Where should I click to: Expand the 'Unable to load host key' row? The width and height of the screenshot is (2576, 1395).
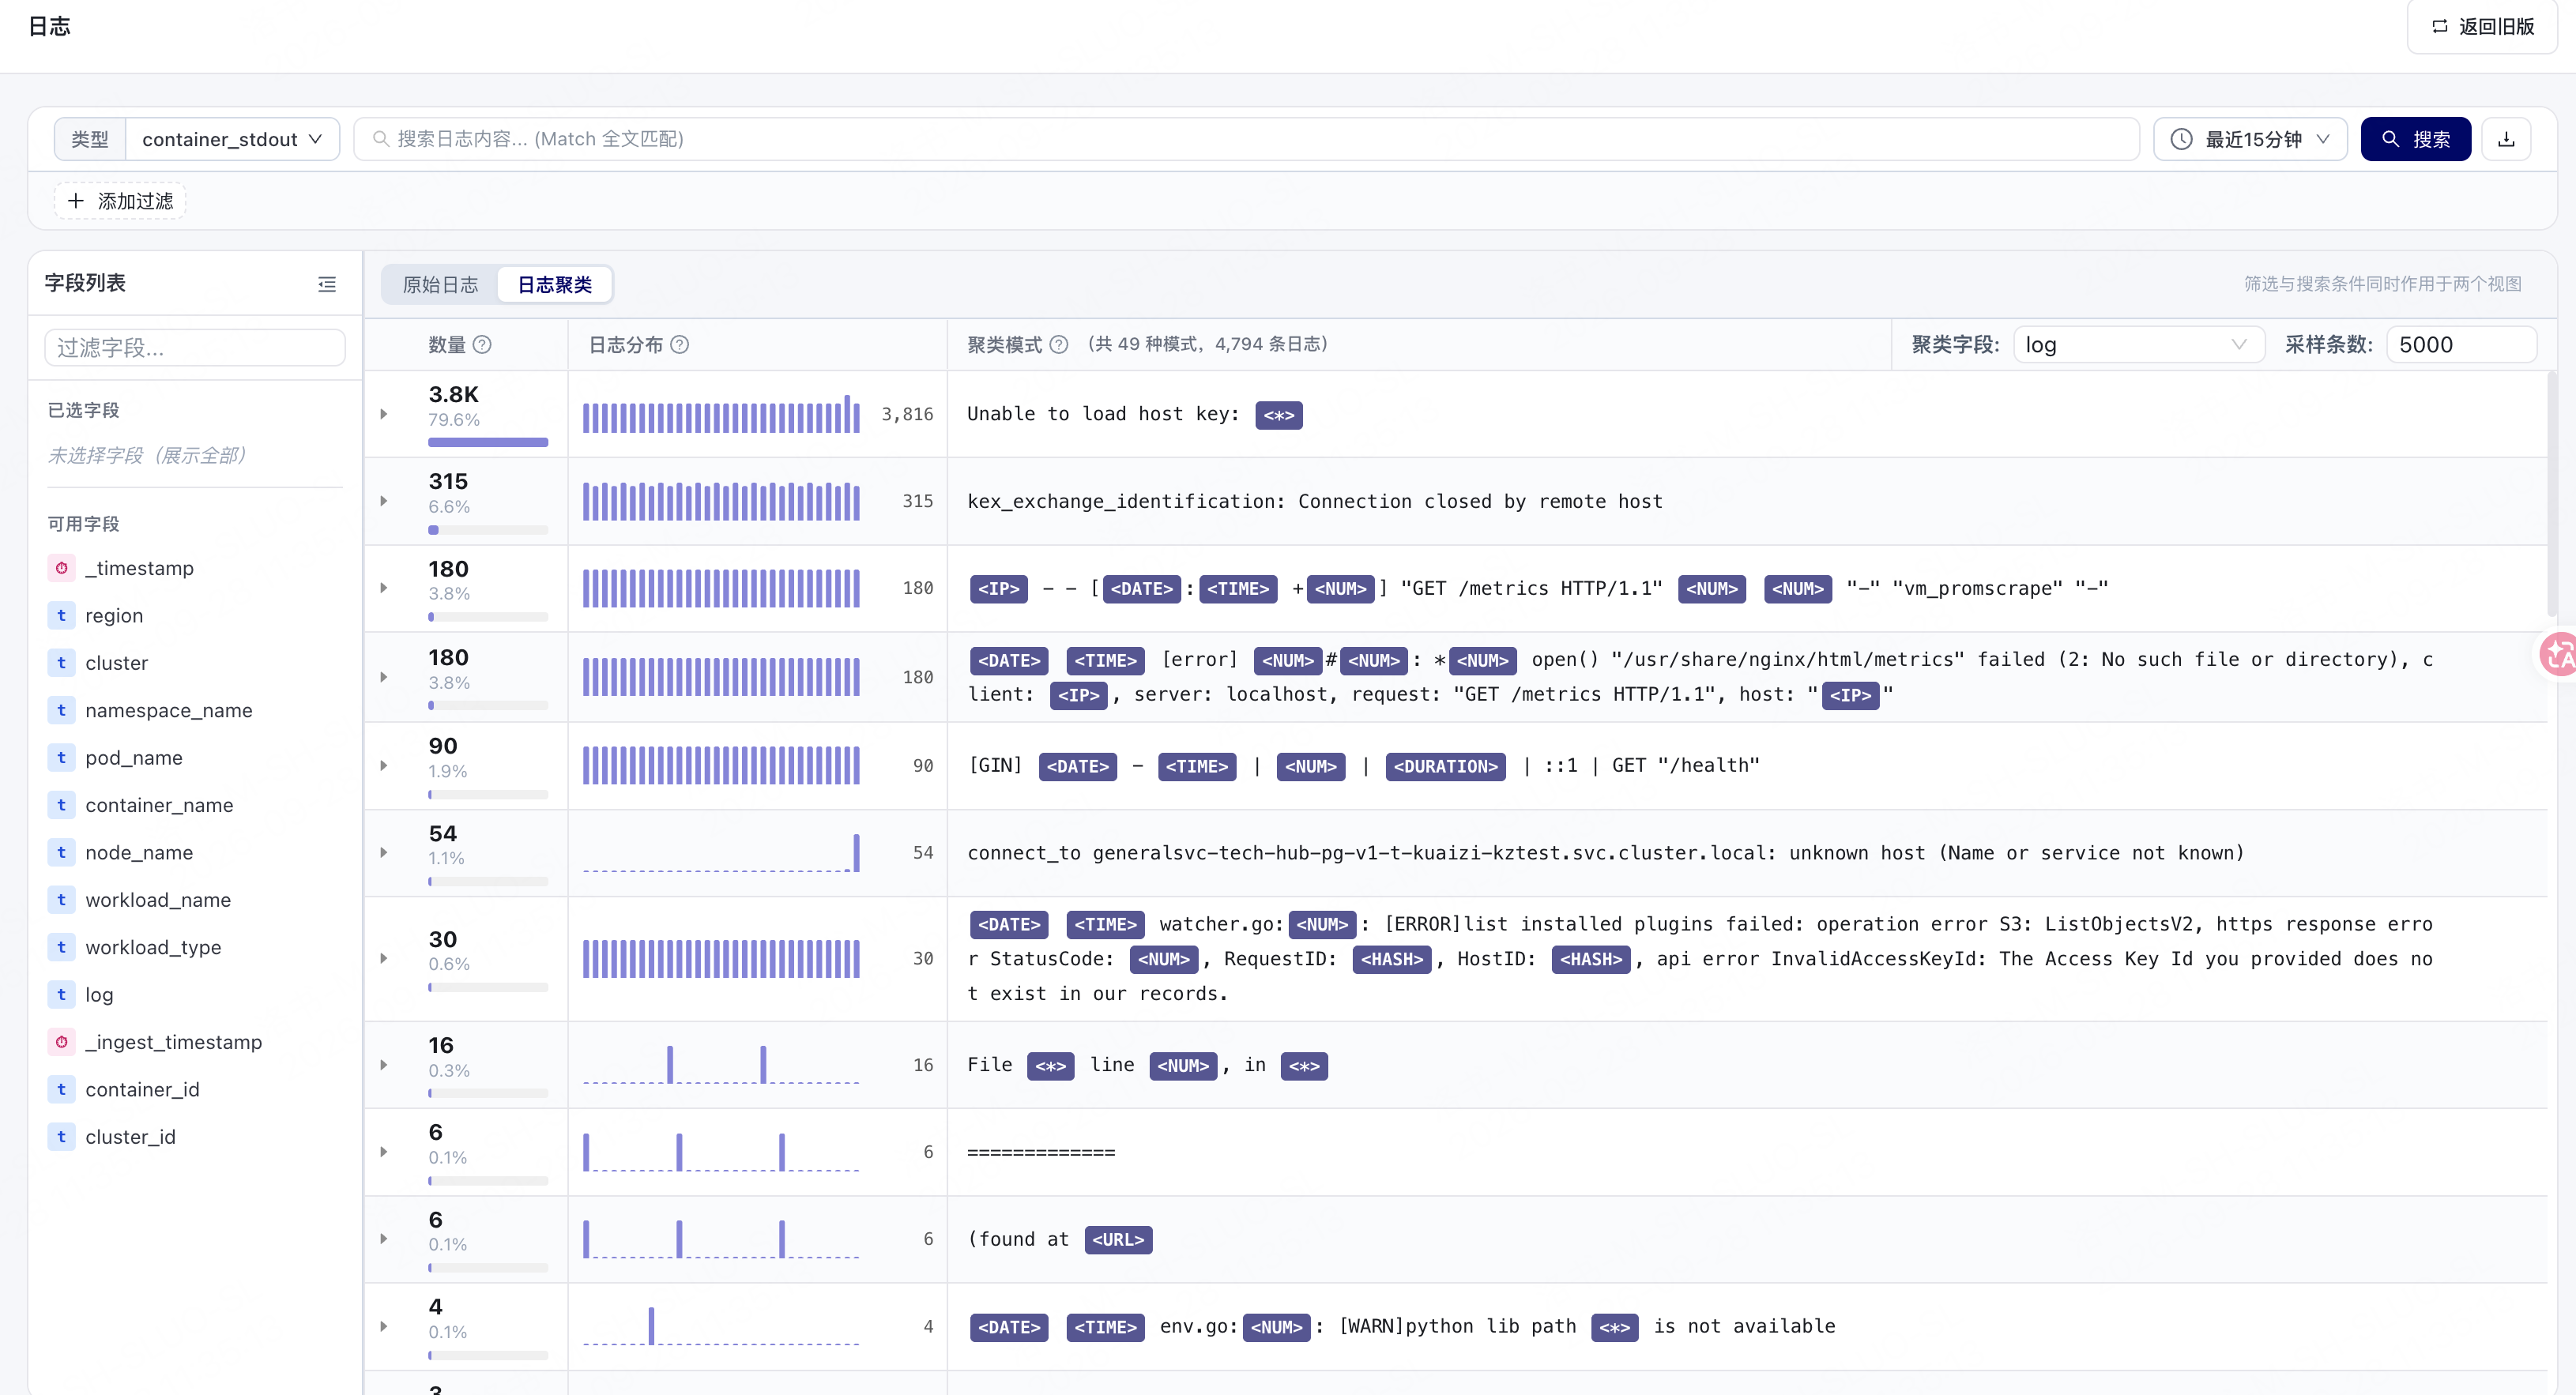click(384, 414)
